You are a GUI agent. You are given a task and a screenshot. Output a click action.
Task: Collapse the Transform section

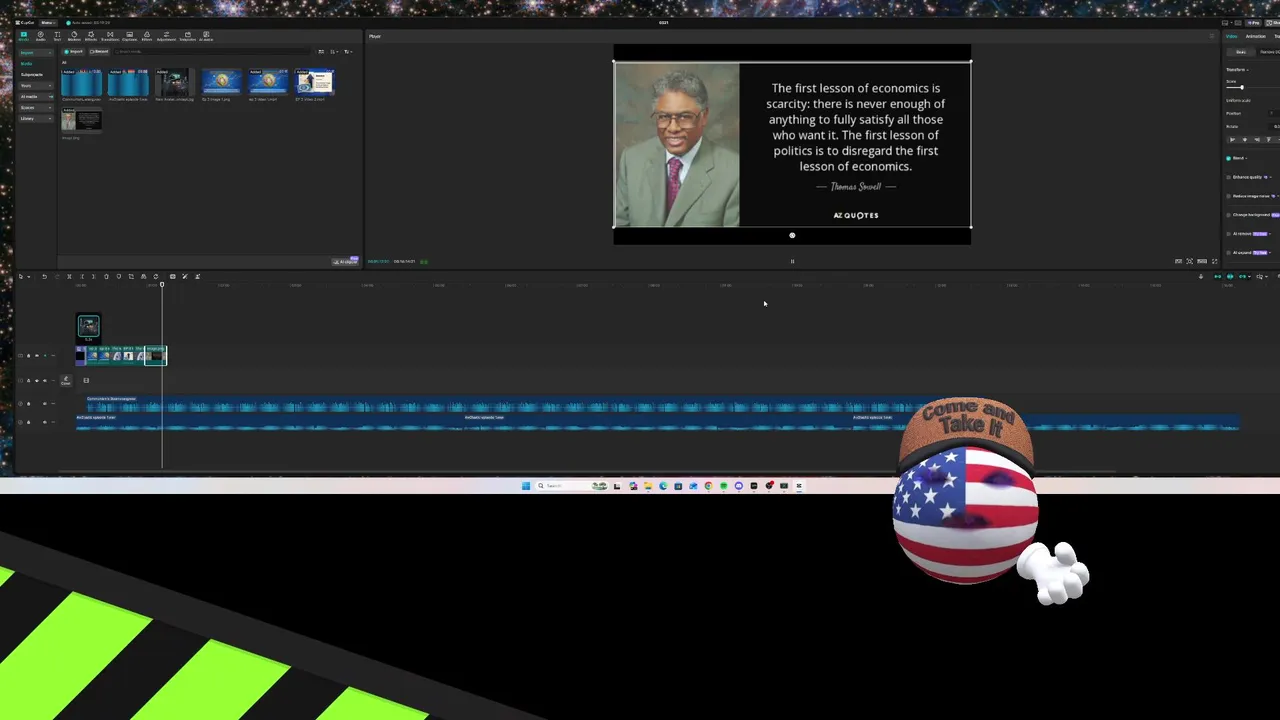pos(1237,70)
